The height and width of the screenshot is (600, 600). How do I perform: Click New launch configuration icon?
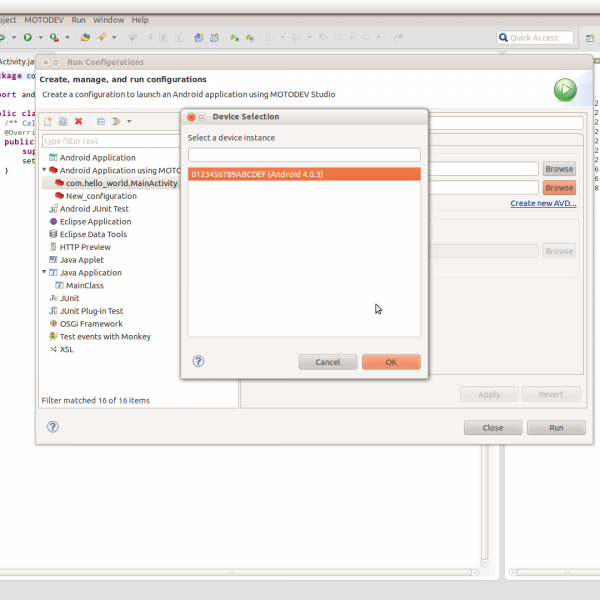(47, 121)
